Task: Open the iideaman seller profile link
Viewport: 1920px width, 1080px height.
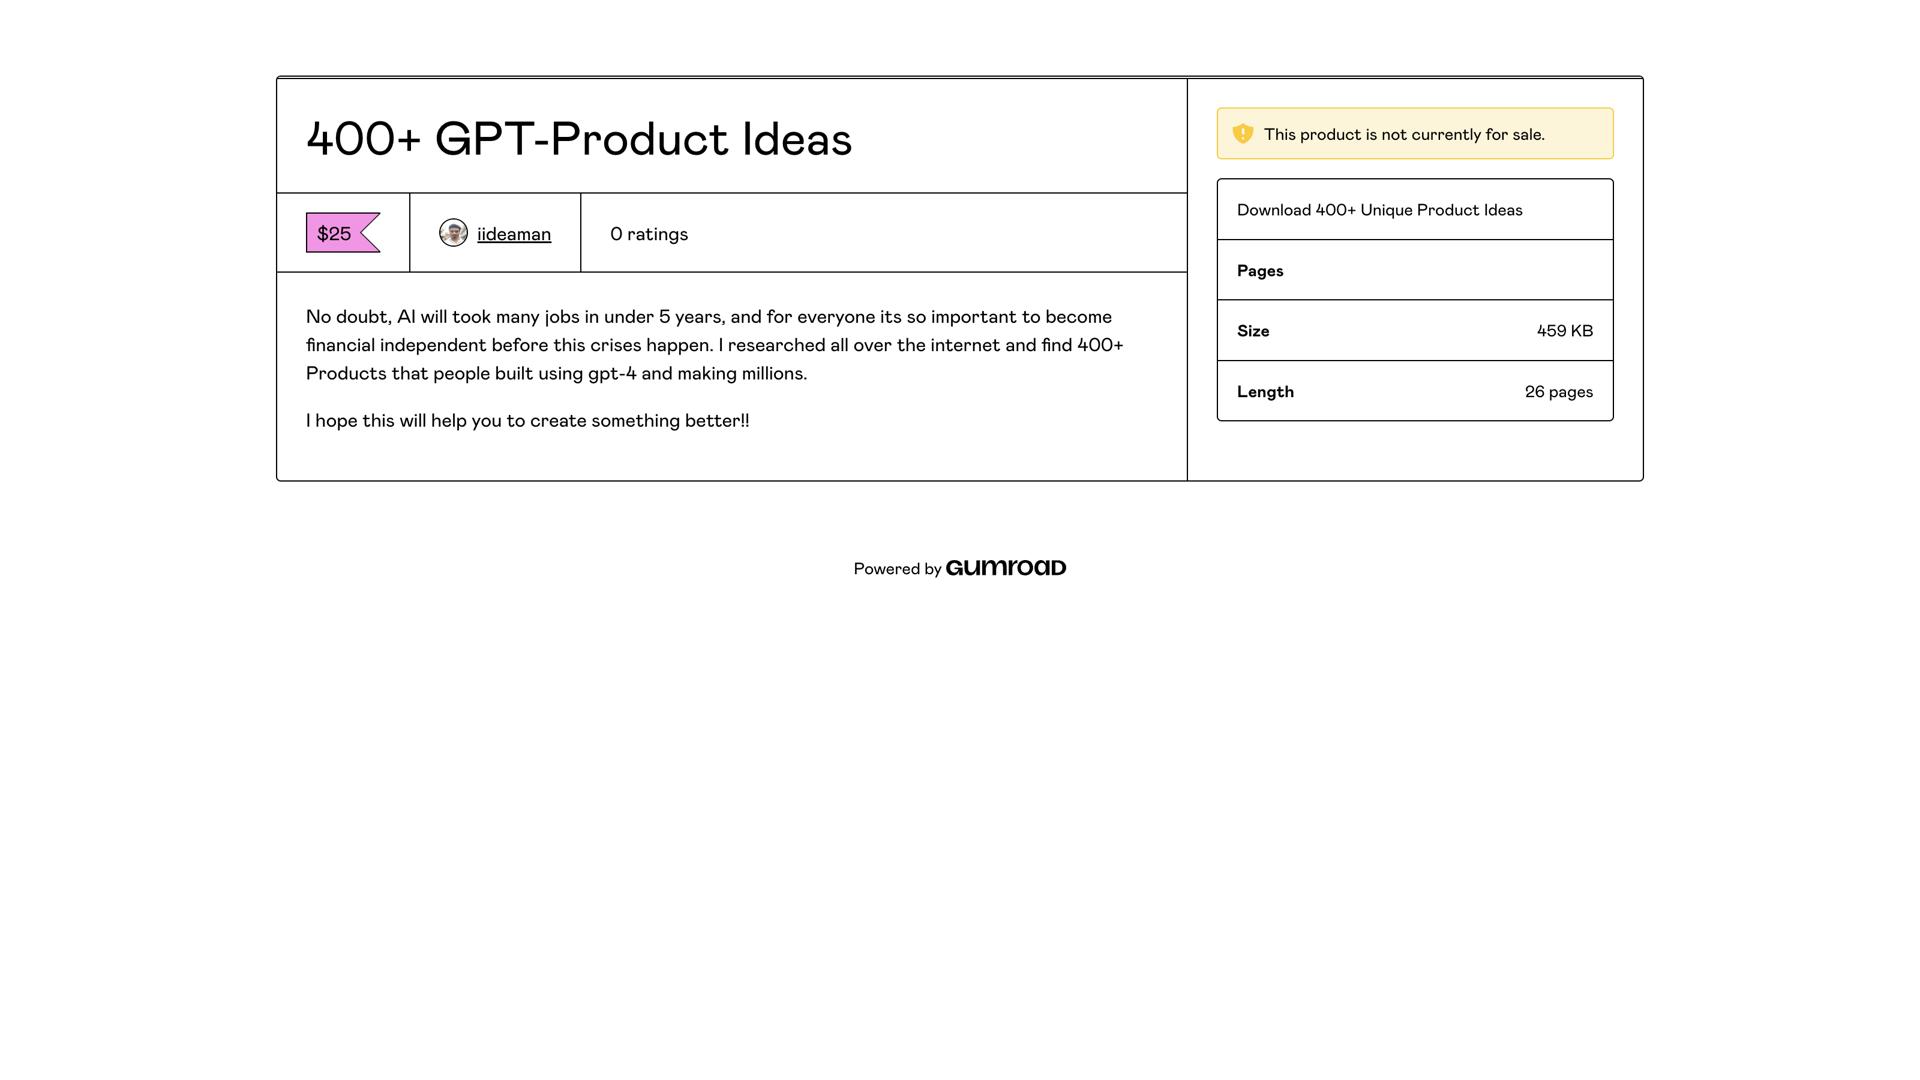Action: pos(514,234)
